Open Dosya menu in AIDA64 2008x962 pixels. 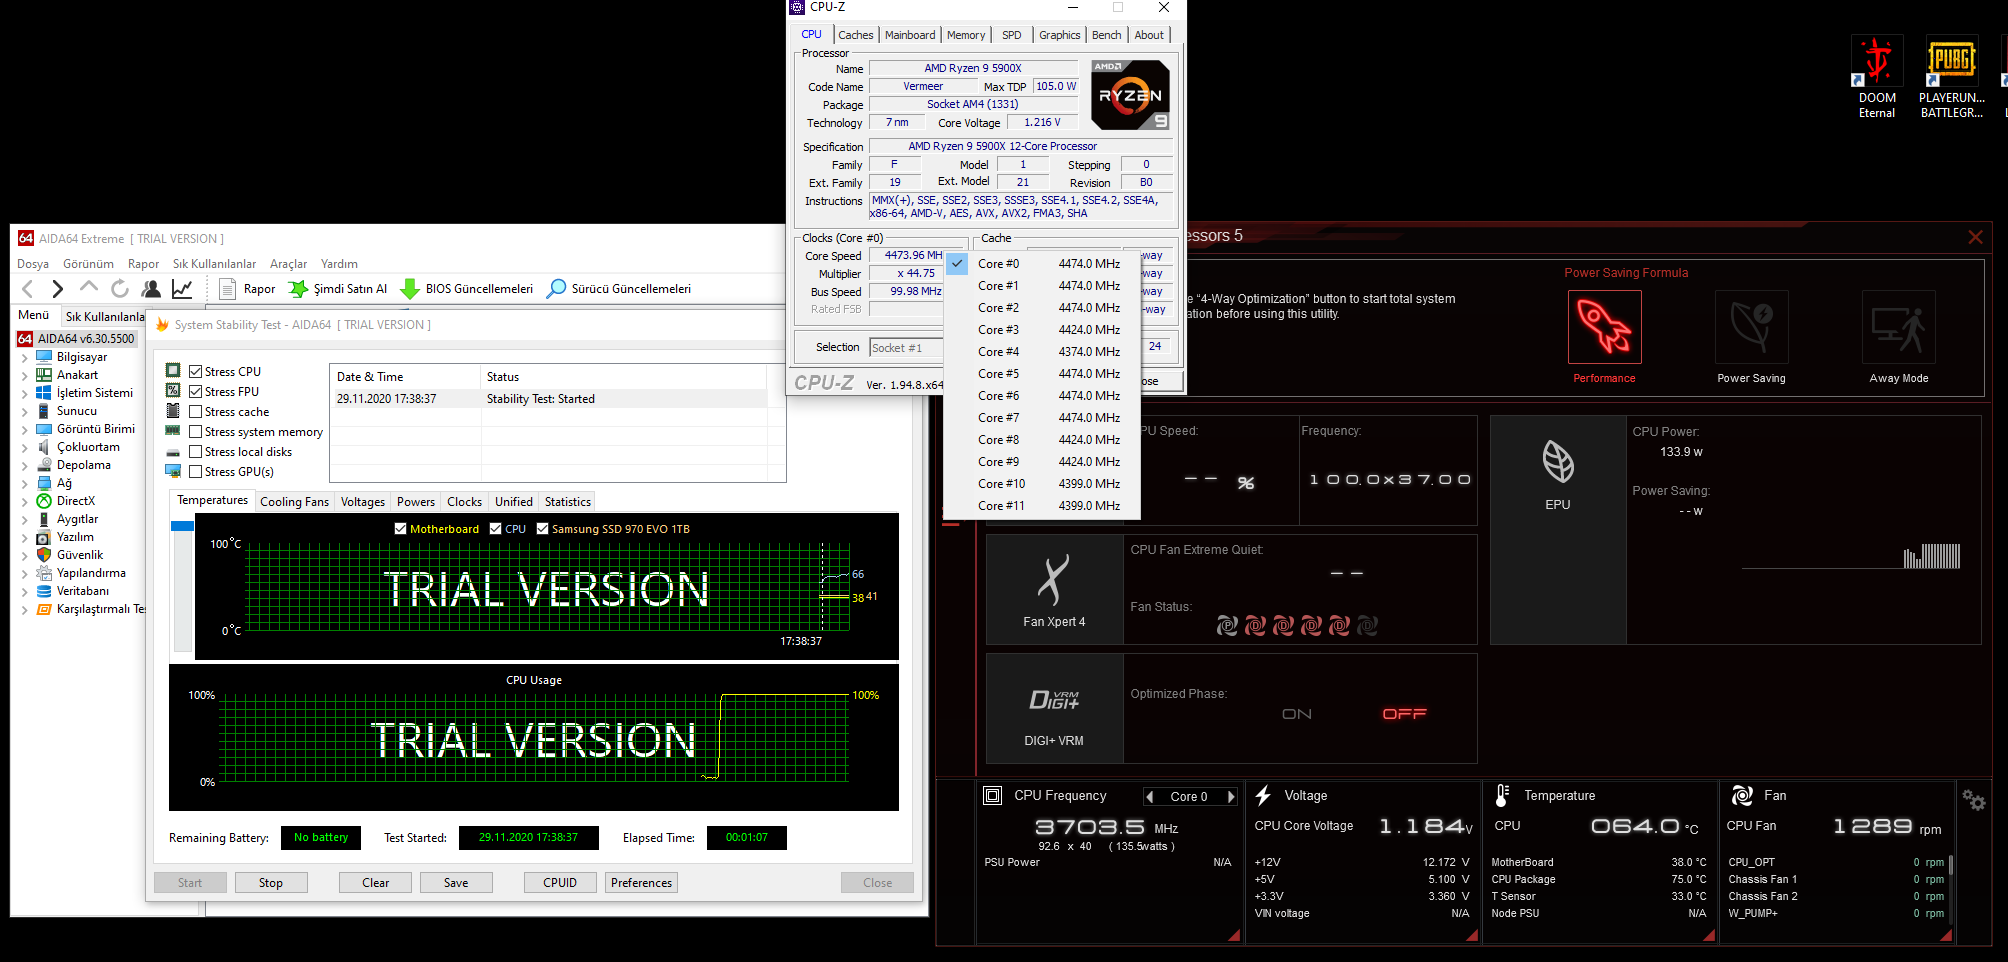click(33, 264)
